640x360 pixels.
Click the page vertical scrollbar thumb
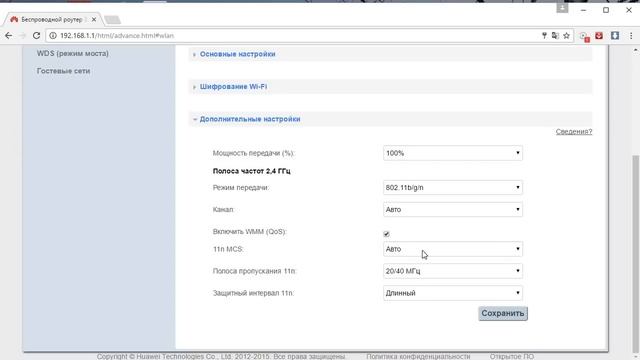(636, 253)
